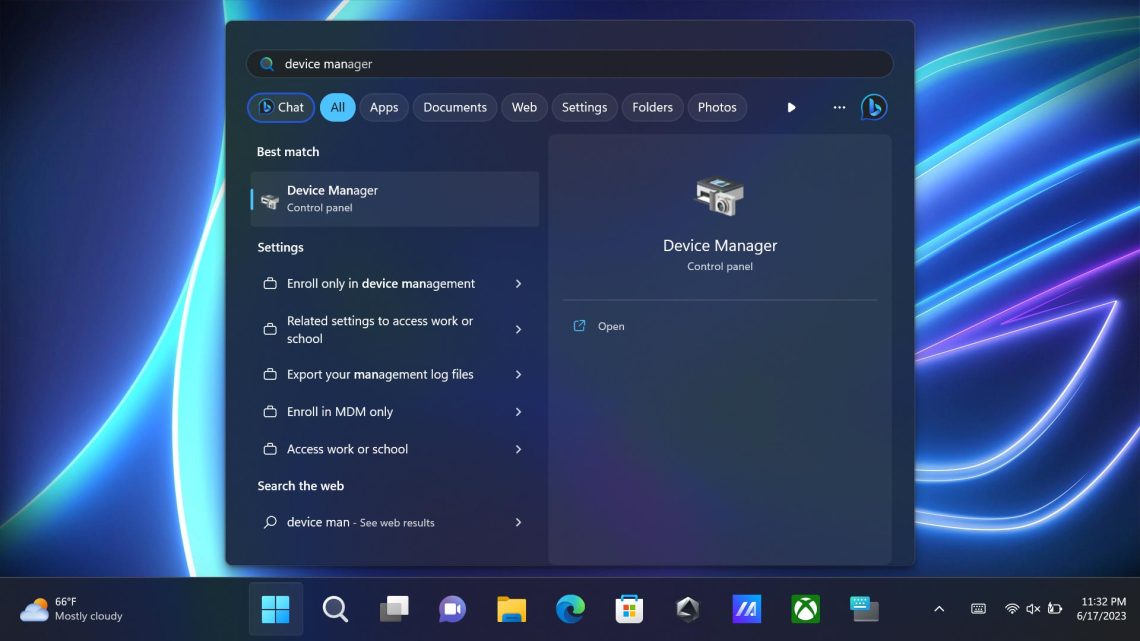Show more filter tabs with play arrow

coord(791,108)
